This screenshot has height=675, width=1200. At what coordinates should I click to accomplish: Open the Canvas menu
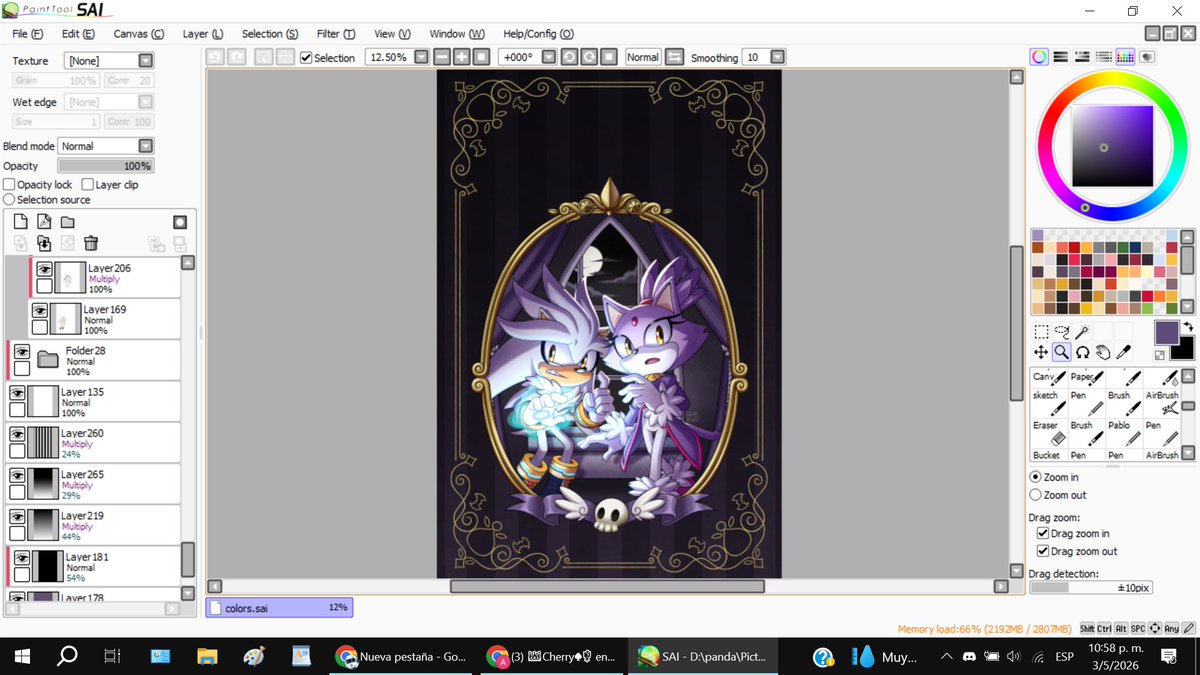tap(138, 34)
